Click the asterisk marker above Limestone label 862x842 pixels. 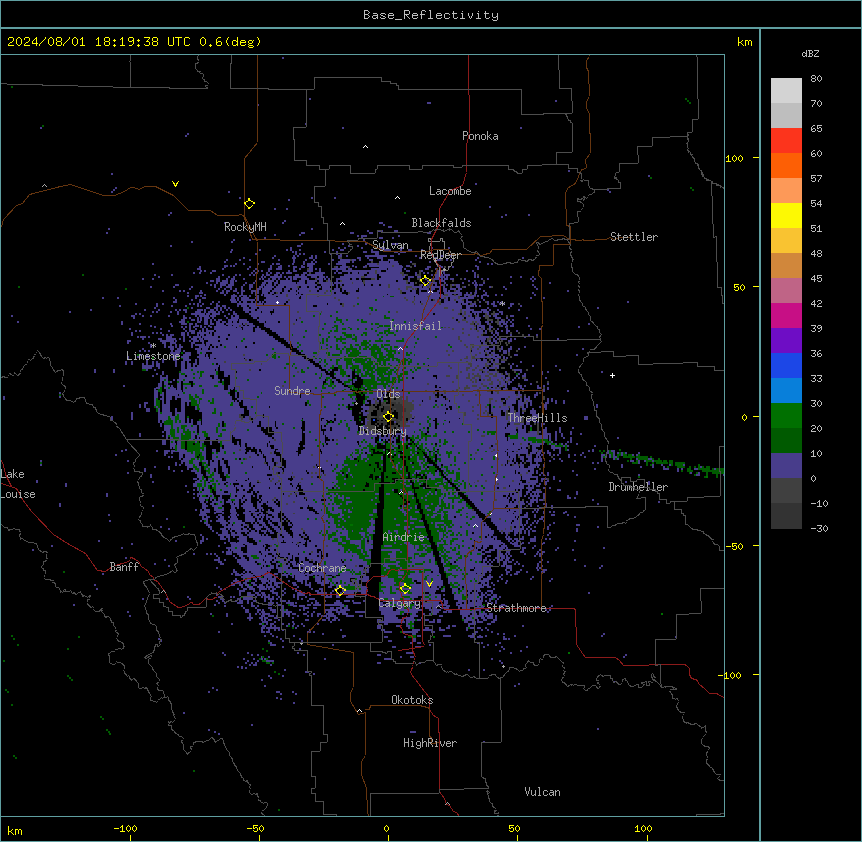tap(153, 346)
